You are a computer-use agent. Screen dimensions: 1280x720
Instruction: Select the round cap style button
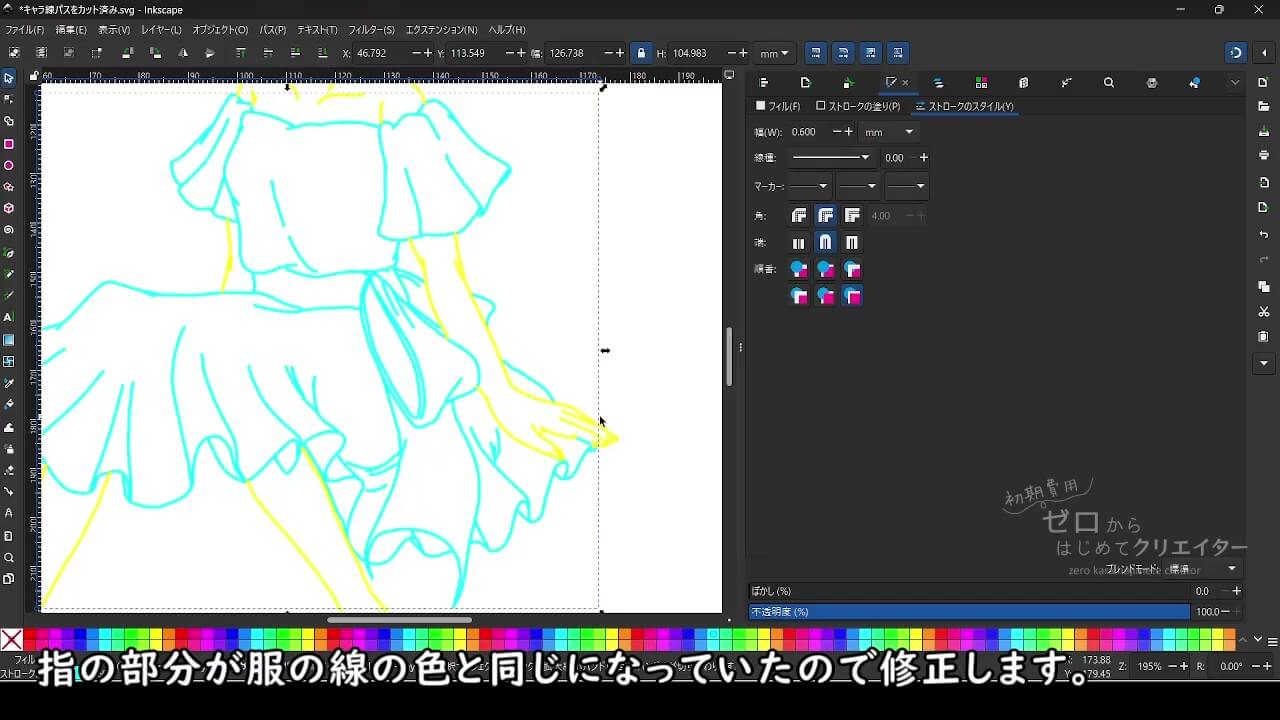tap(825, 243)
